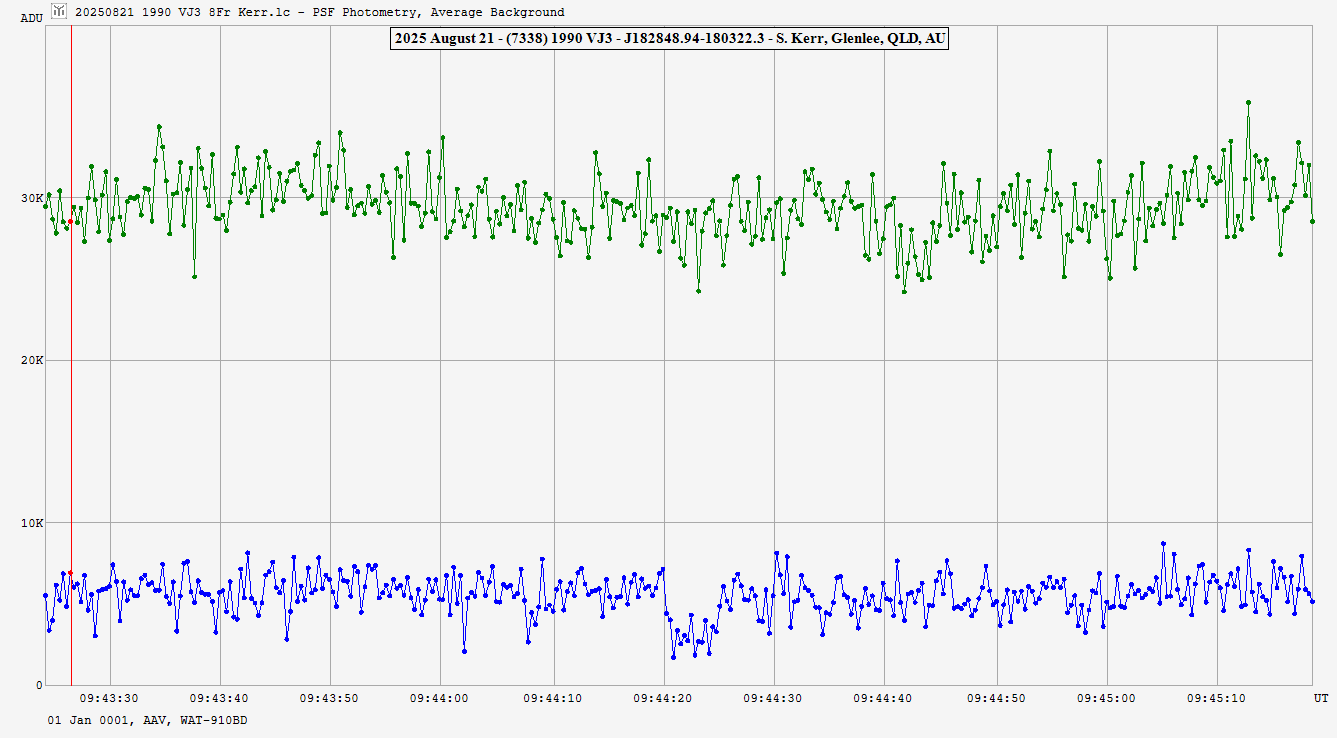Select the 09:44:30 time axis label
Screen dimensions: 1337x738
point(774,699)
